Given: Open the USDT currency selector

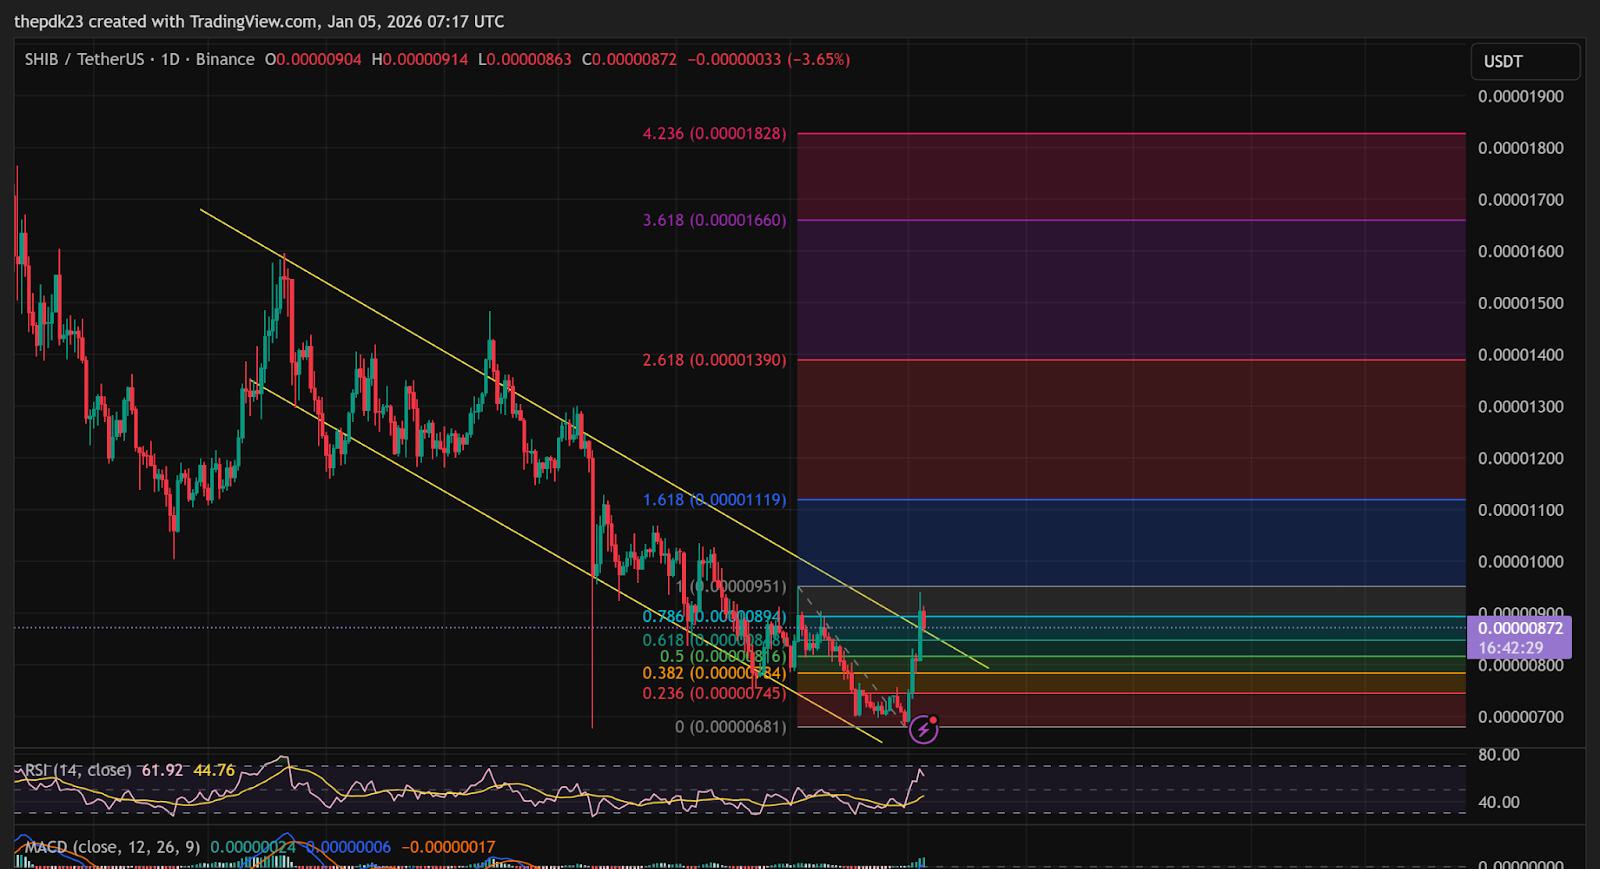Looking at the screenshot, I should (1525, 61).
